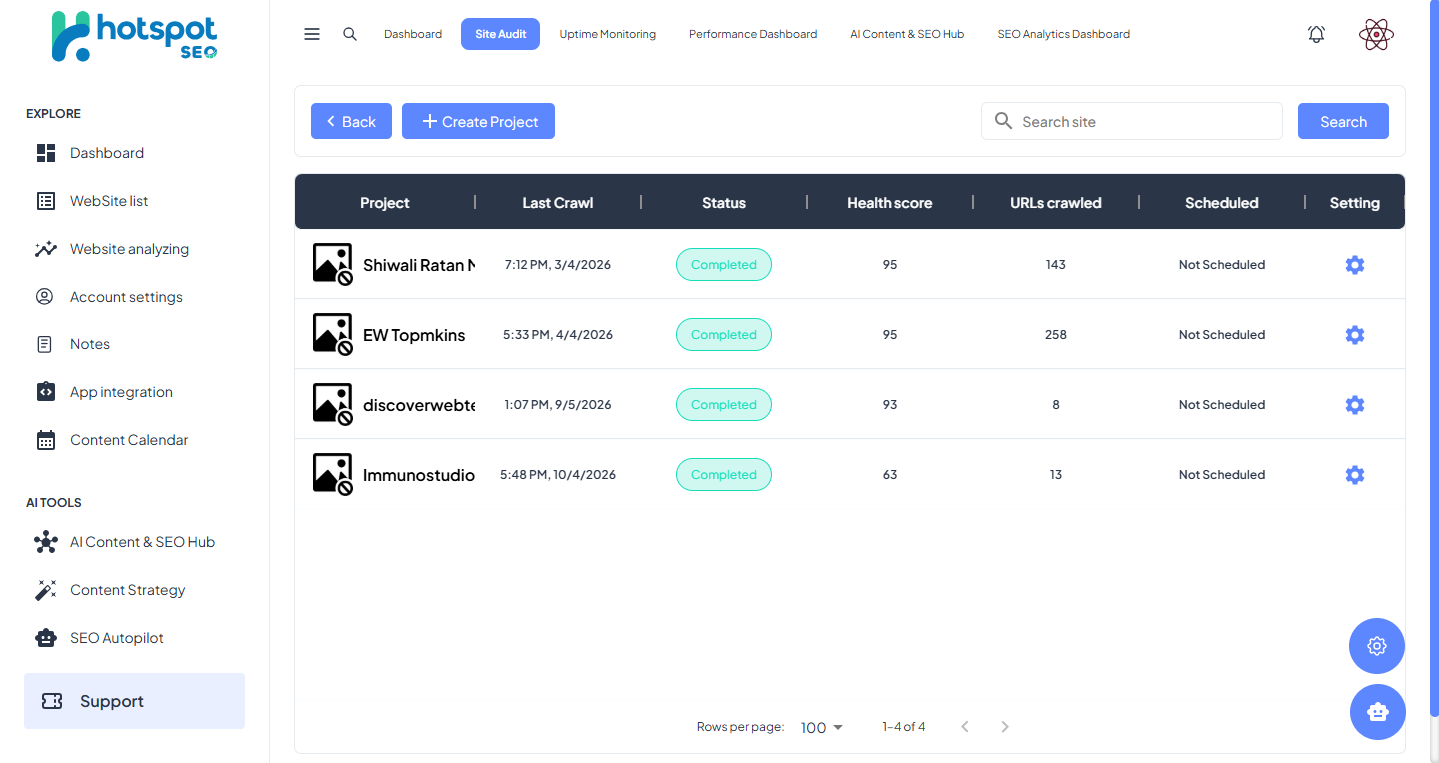Click the Completed badge for Shiwali Ratan
The image size is (1439, 763).
tap(724, 265)
